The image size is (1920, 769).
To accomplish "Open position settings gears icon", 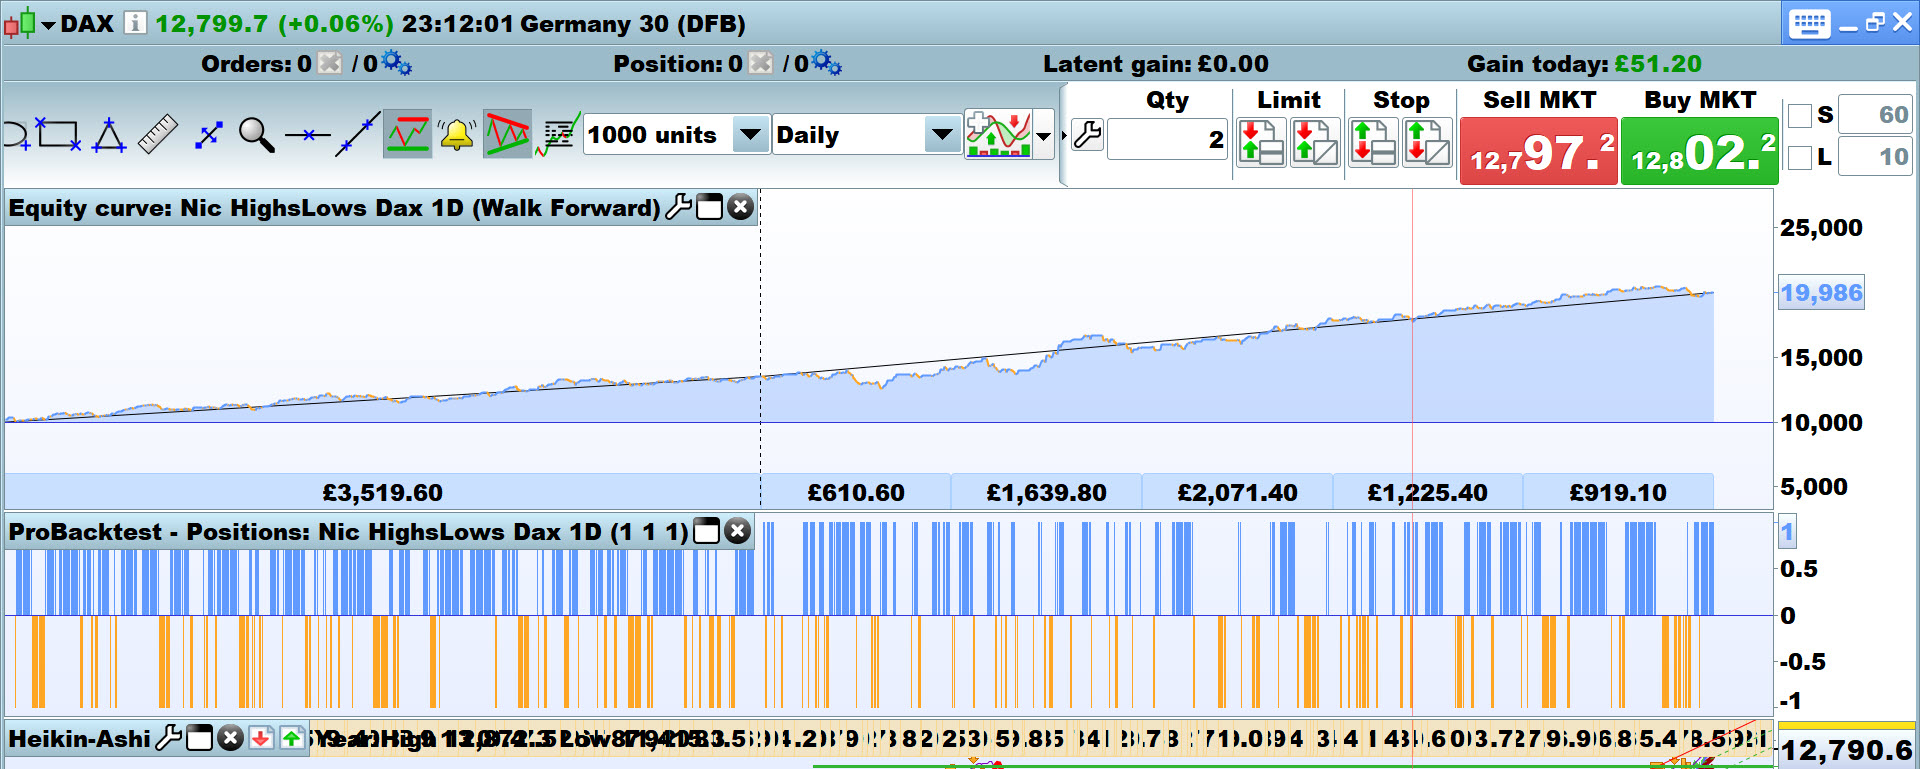I will [827, 63].
